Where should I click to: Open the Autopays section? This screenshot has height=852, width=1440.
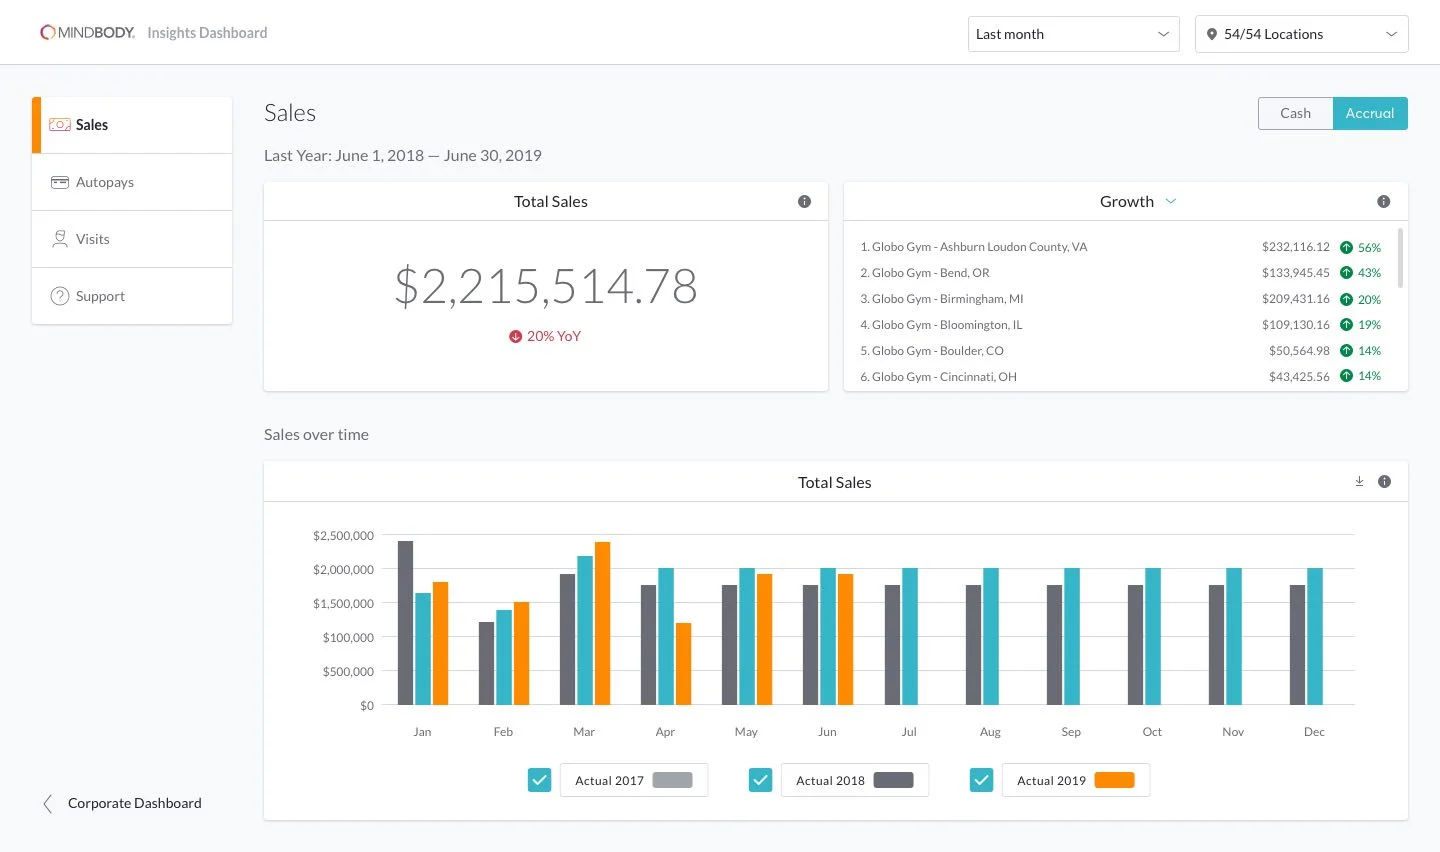click(132, 182)
